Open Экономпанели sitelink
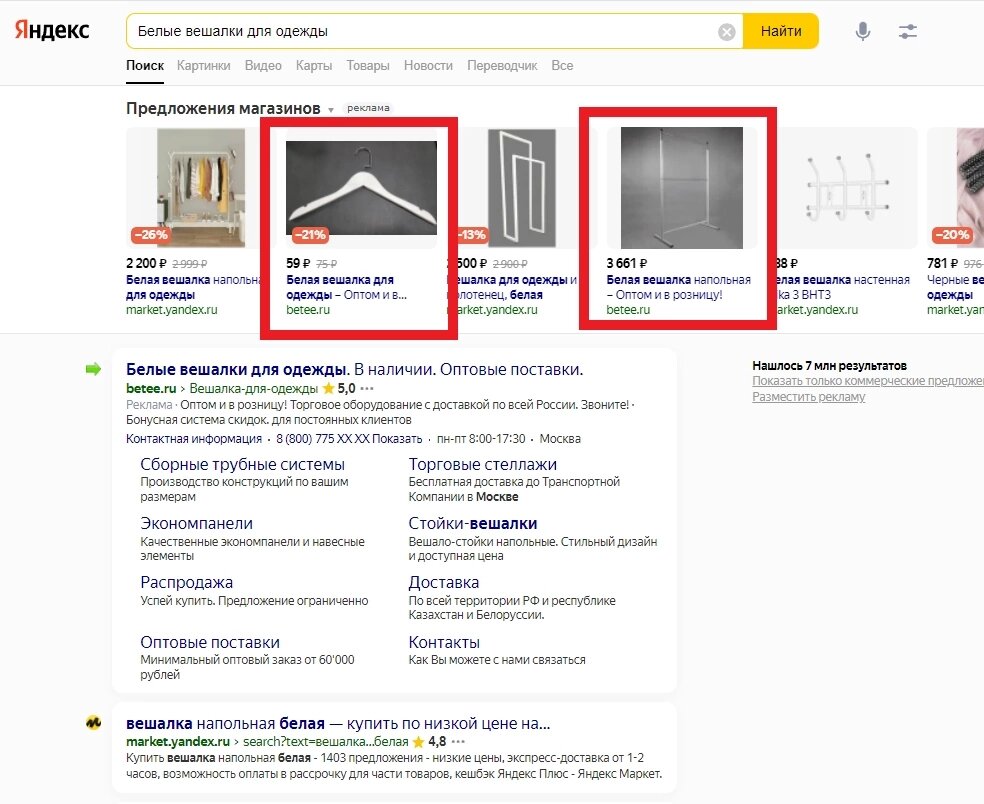This screenshot has height=804, width=984. (196, 523)
